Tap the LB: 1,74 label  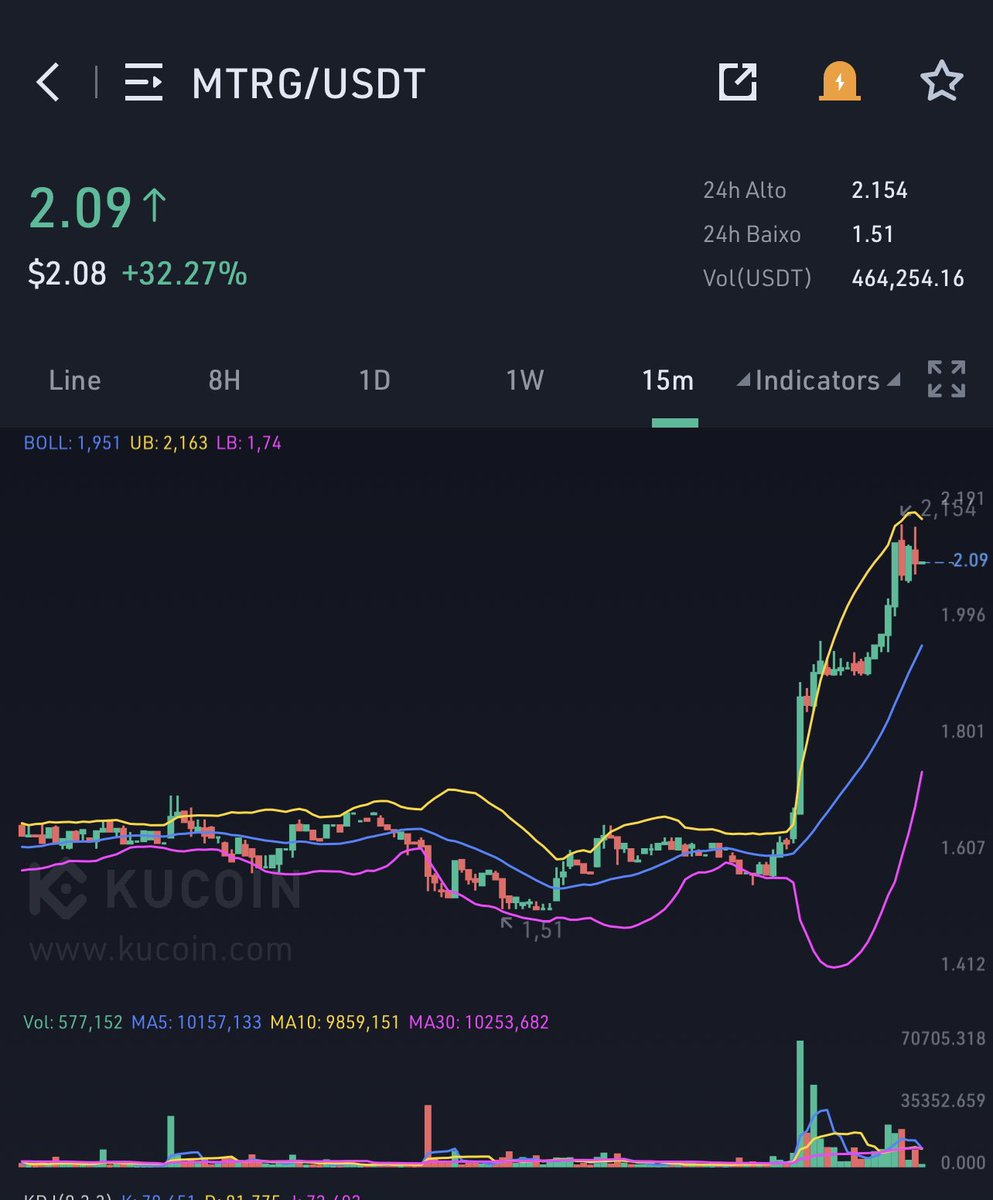tap(249, 442)
